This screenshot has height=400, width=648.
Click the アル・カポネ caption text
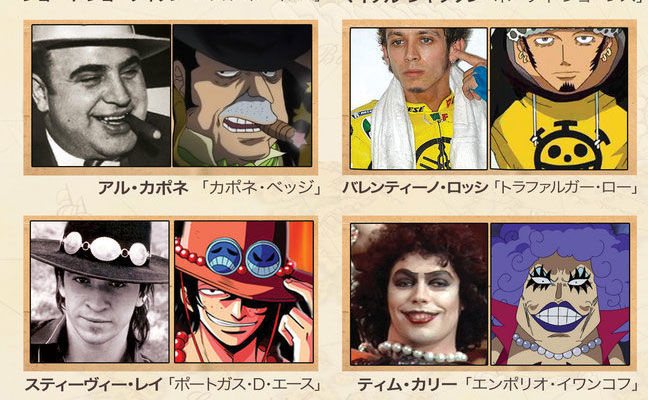[143, 188]
